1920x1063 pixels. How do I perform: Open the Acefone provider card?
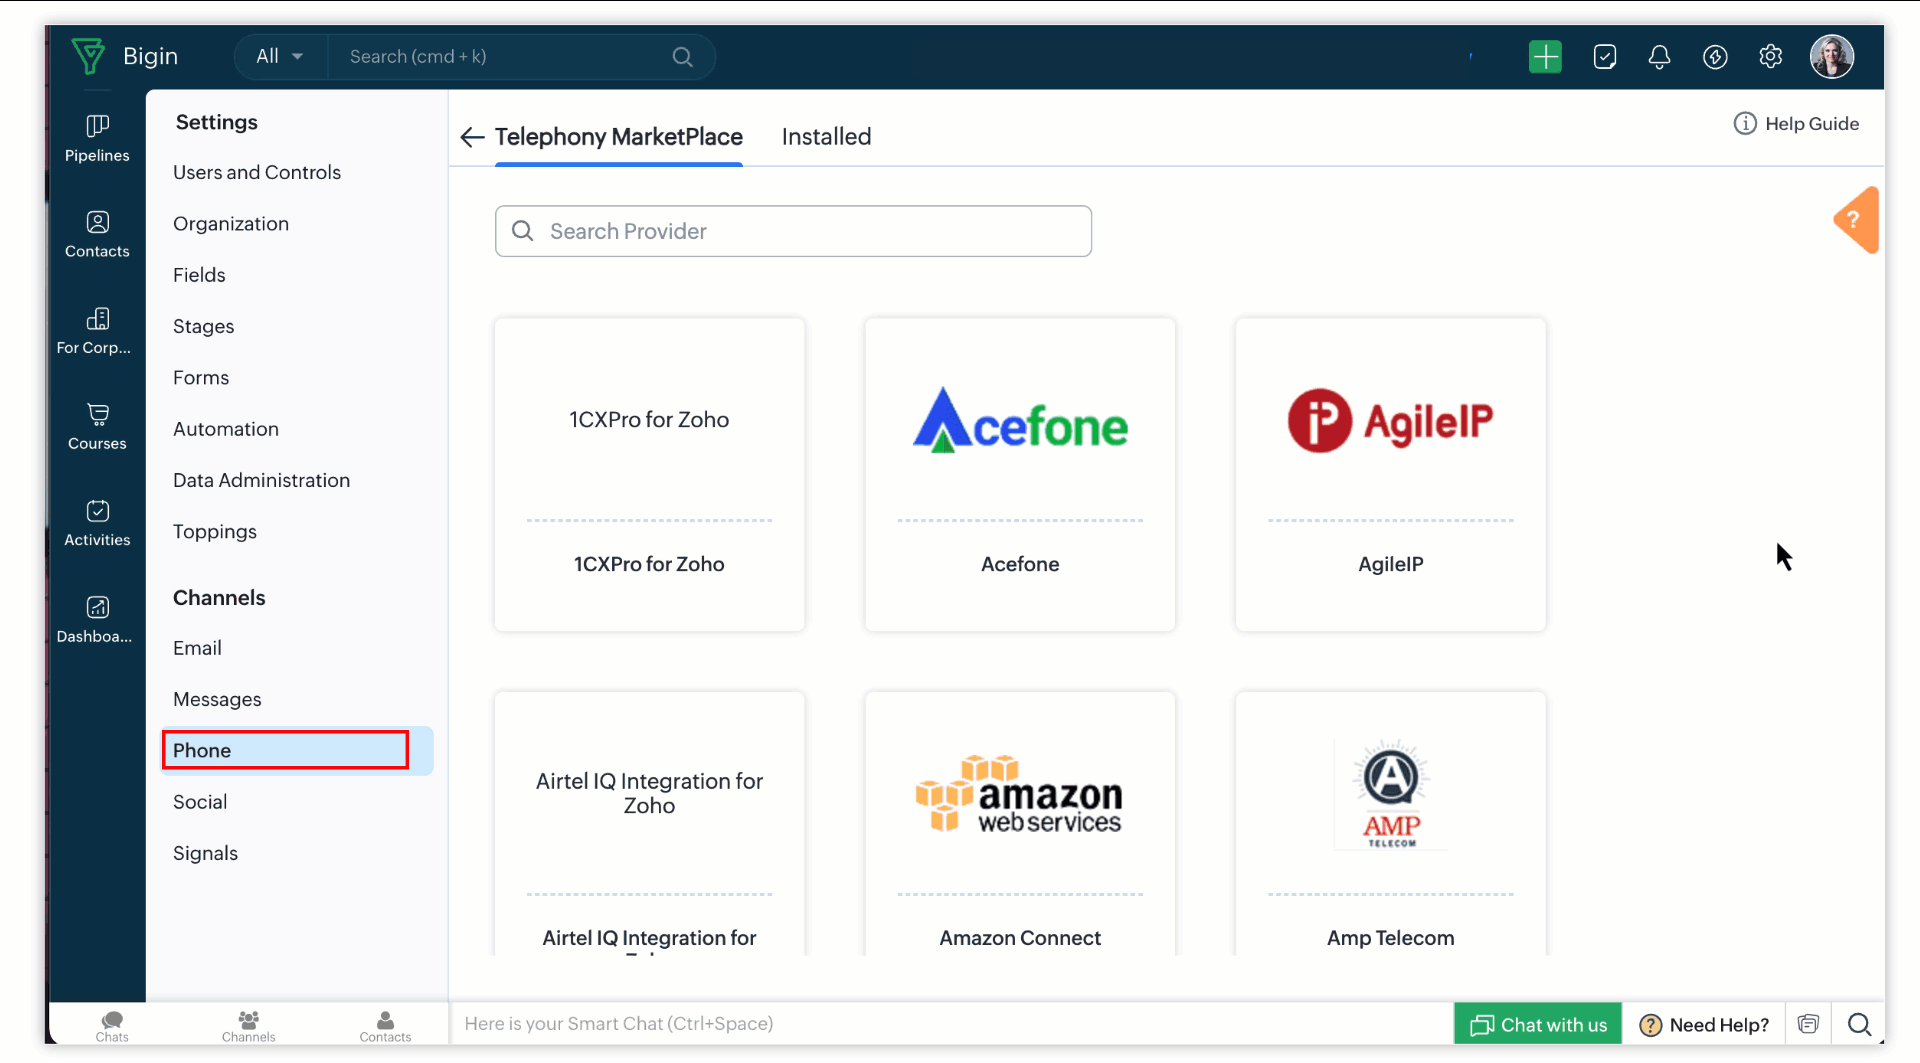(1020, 475)
